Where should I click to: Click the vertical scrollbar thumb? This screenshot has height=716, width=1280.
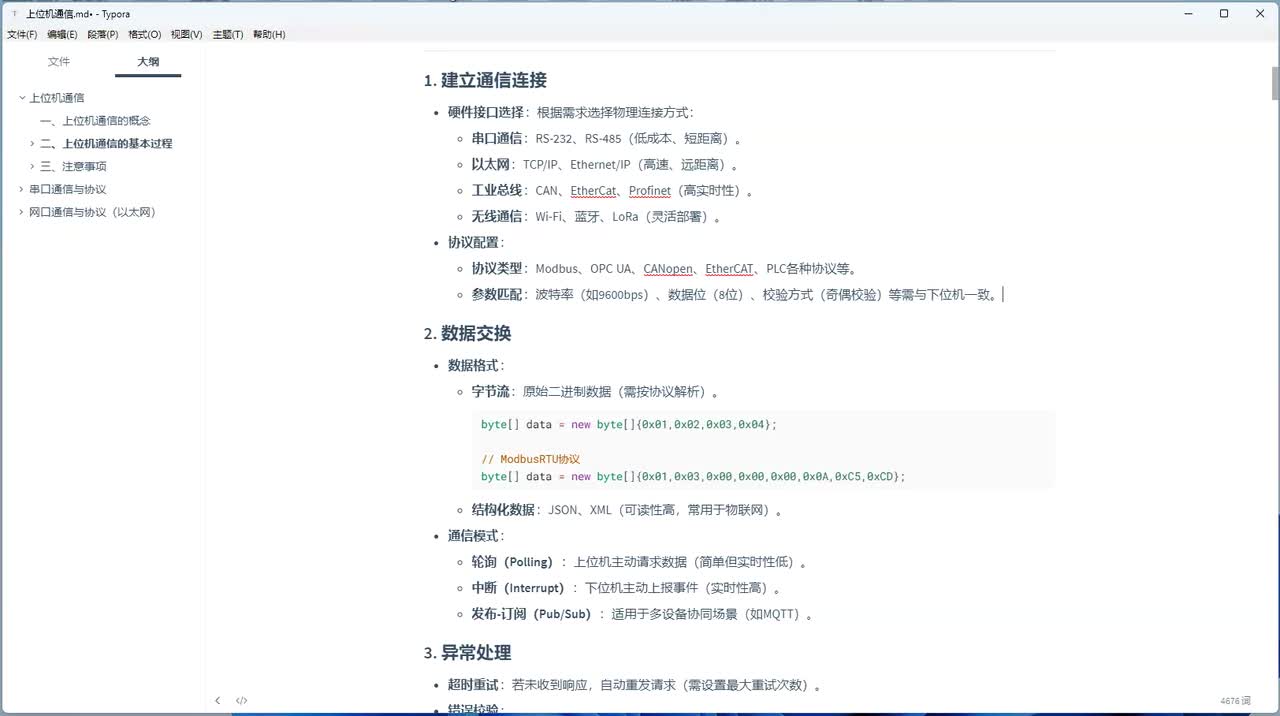point(1275,85)
